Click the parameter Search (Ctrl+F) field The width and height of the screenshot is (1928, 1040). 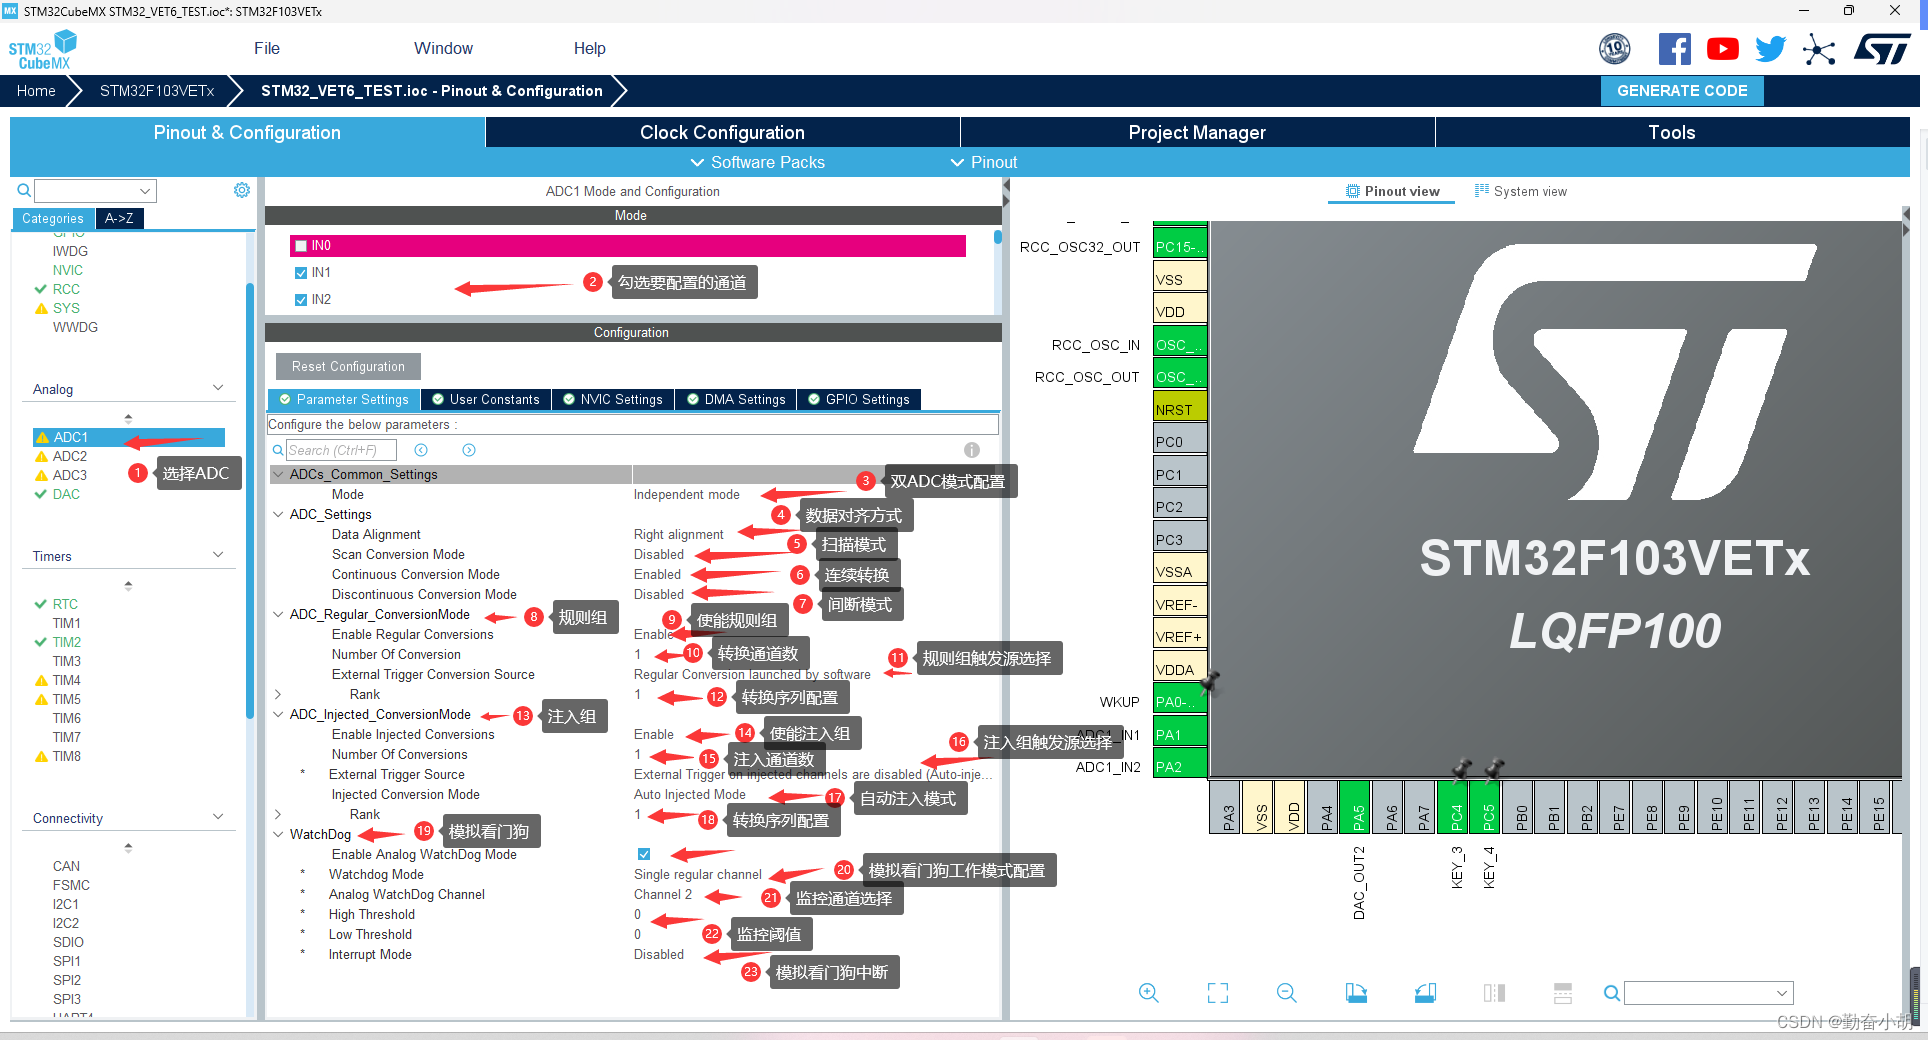pyautogui.click(x=341, y=450)
